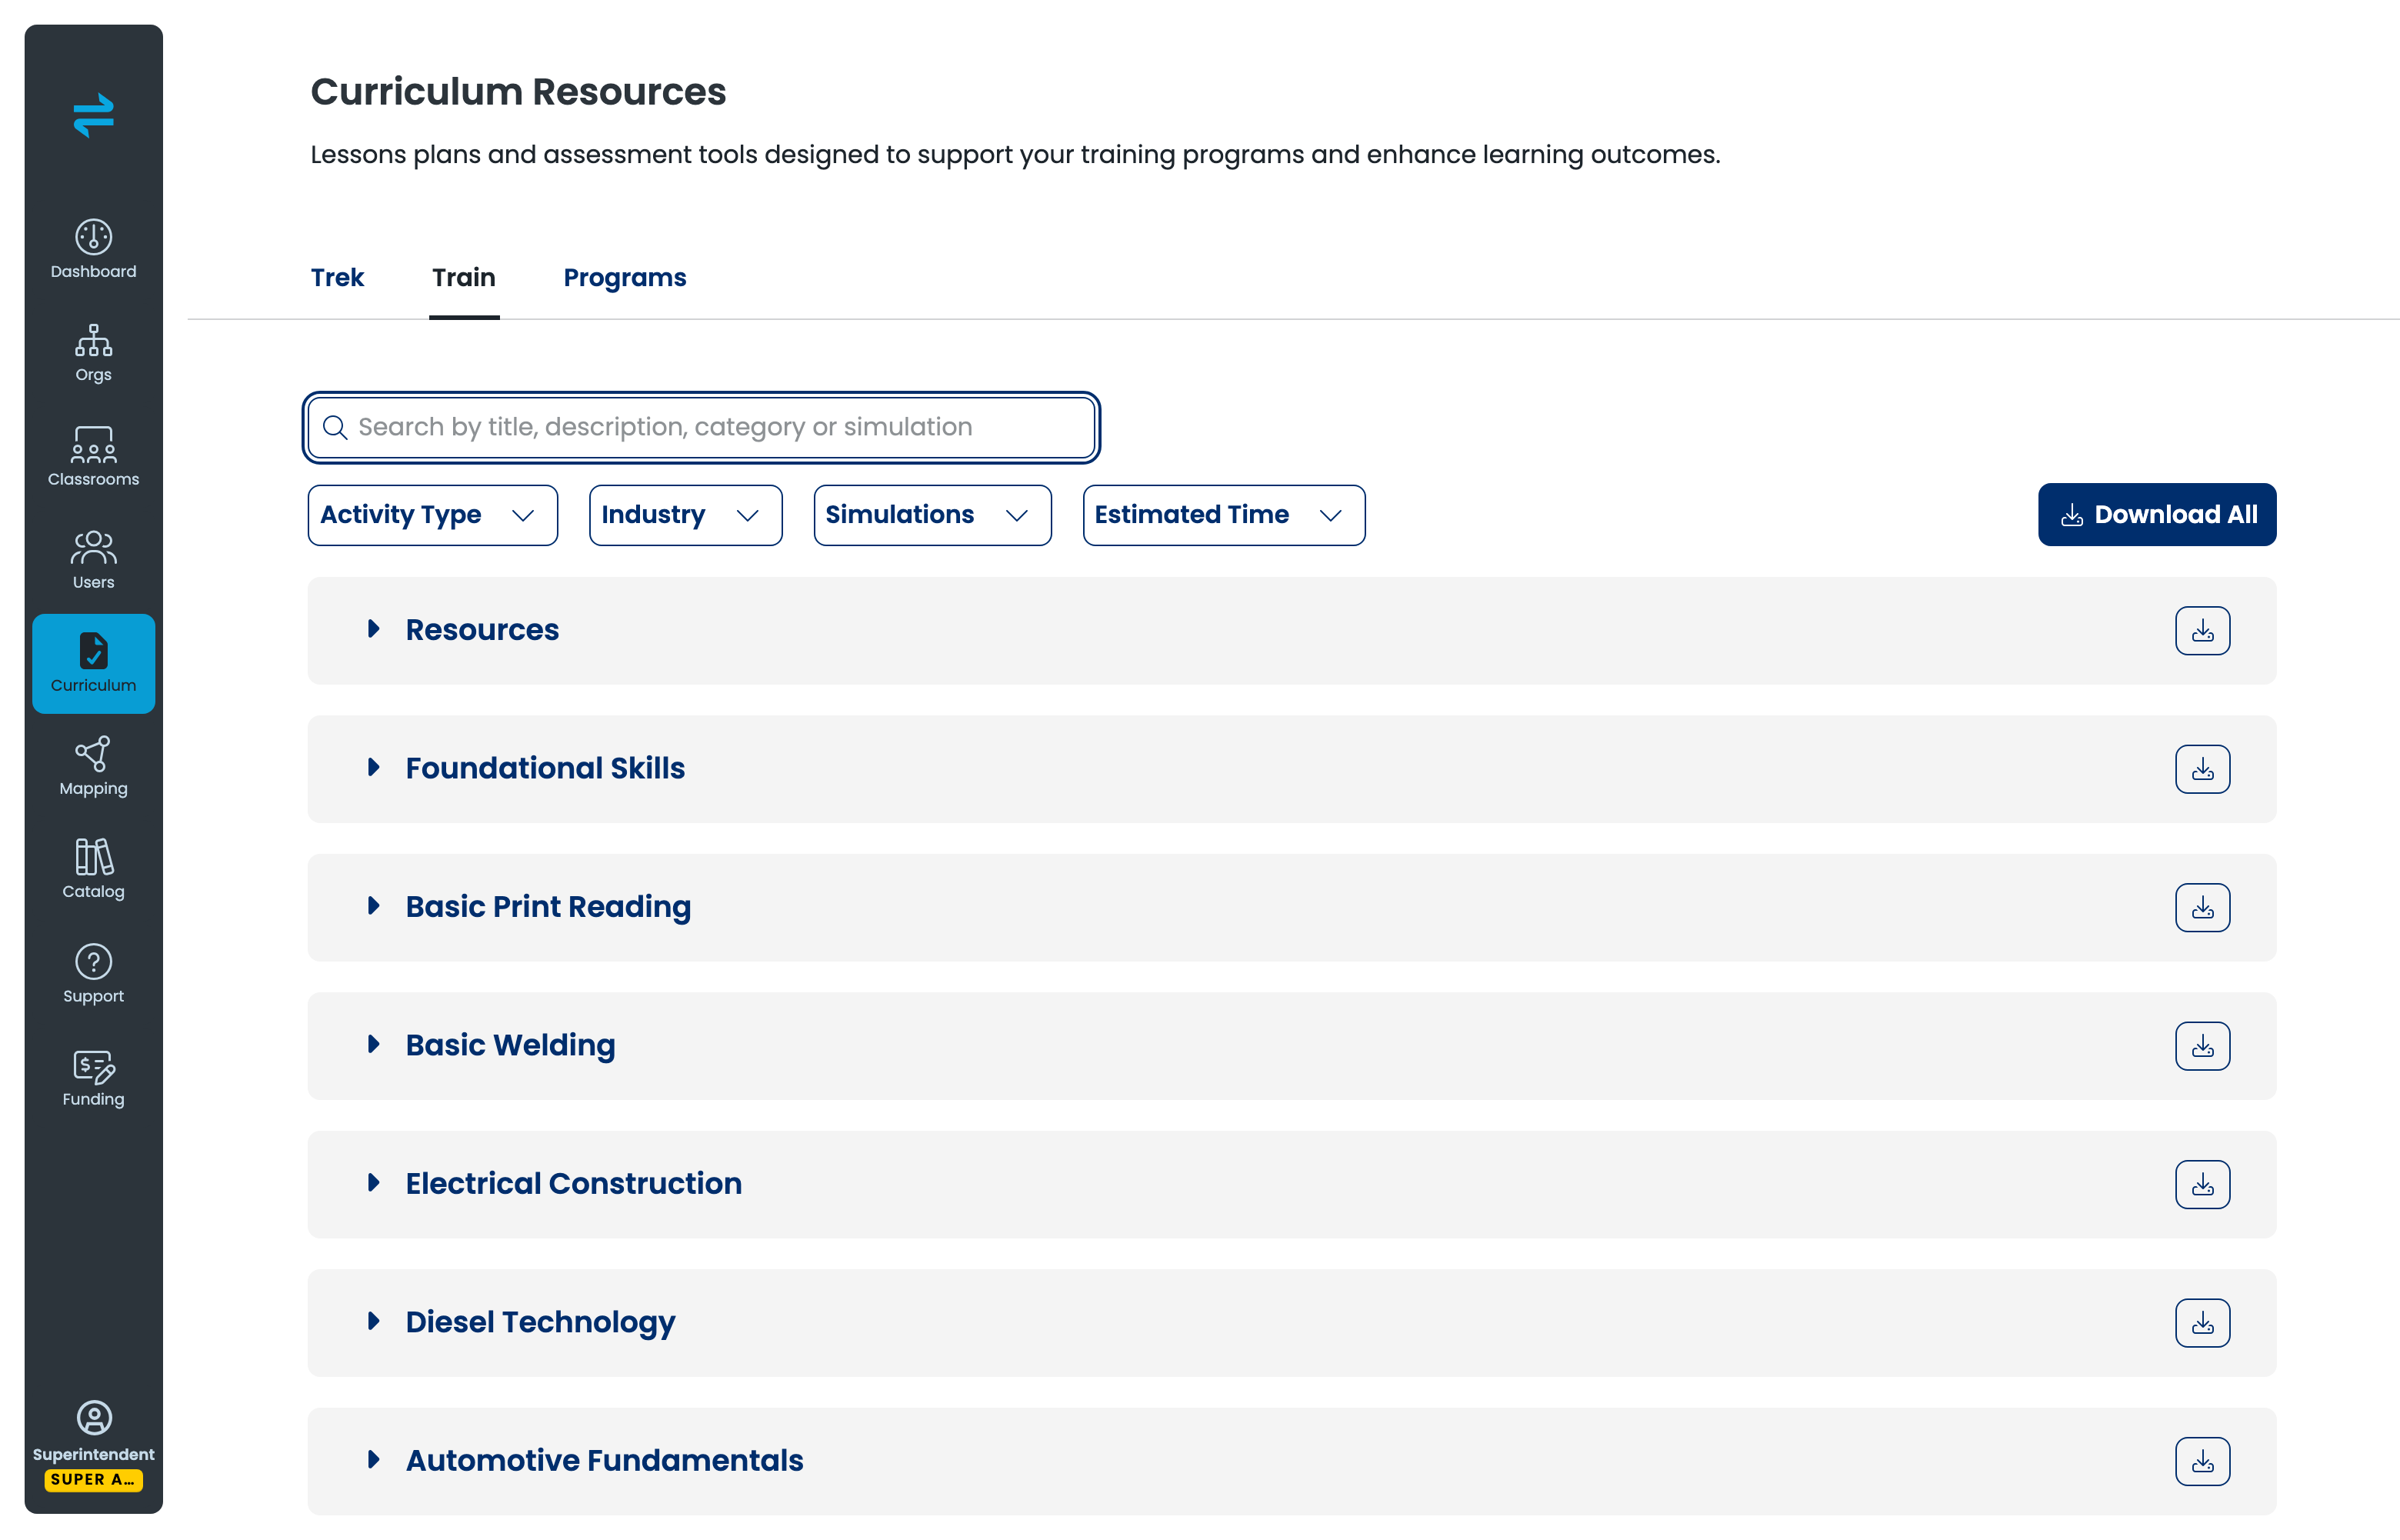Download the Basic Welding section
The image size is (2400, 1540).
click(x=2202, y=1046)
